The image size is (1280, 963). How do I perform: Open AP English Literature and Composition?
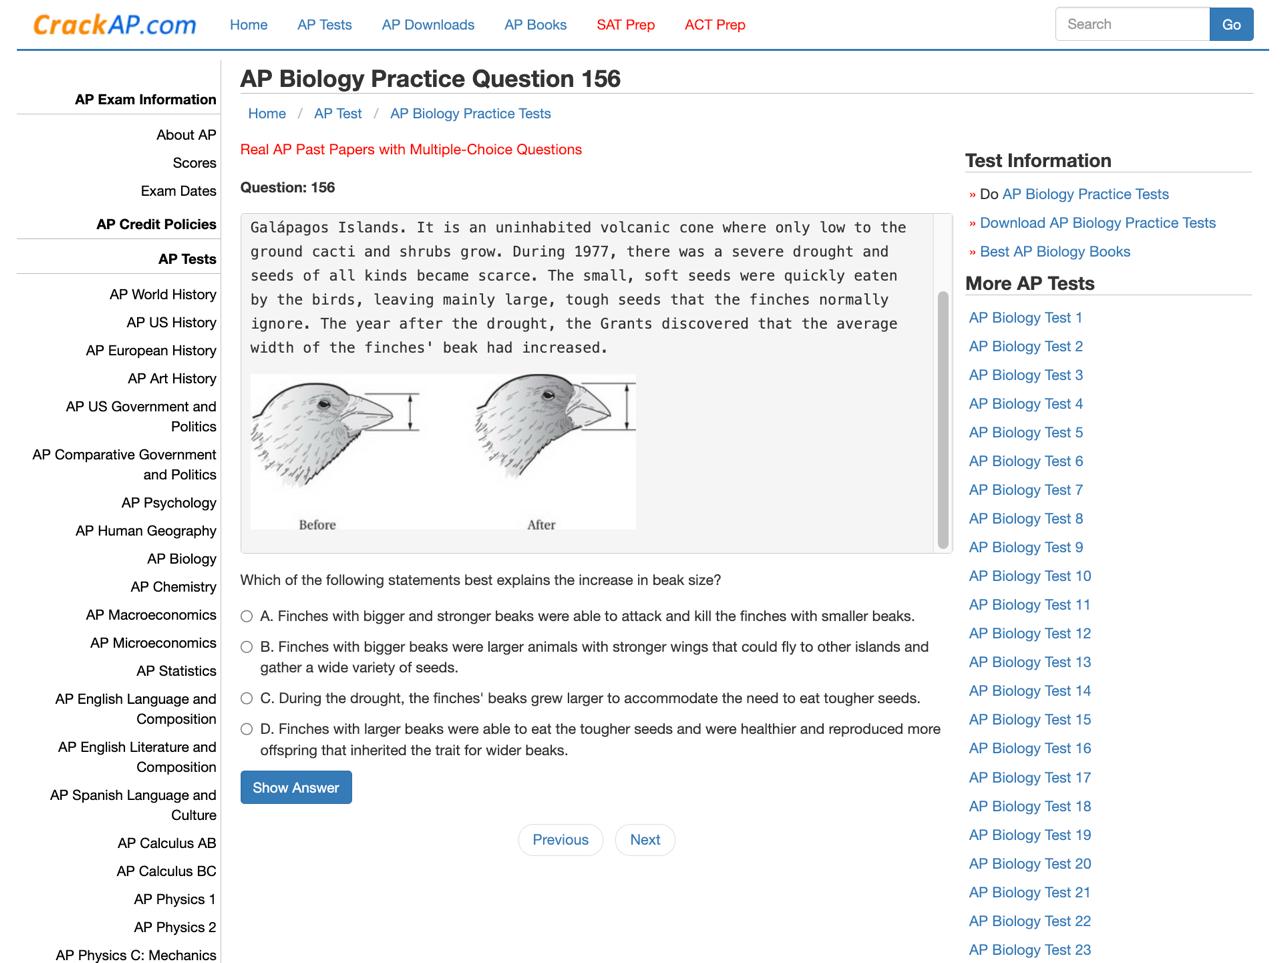(137, 756)
